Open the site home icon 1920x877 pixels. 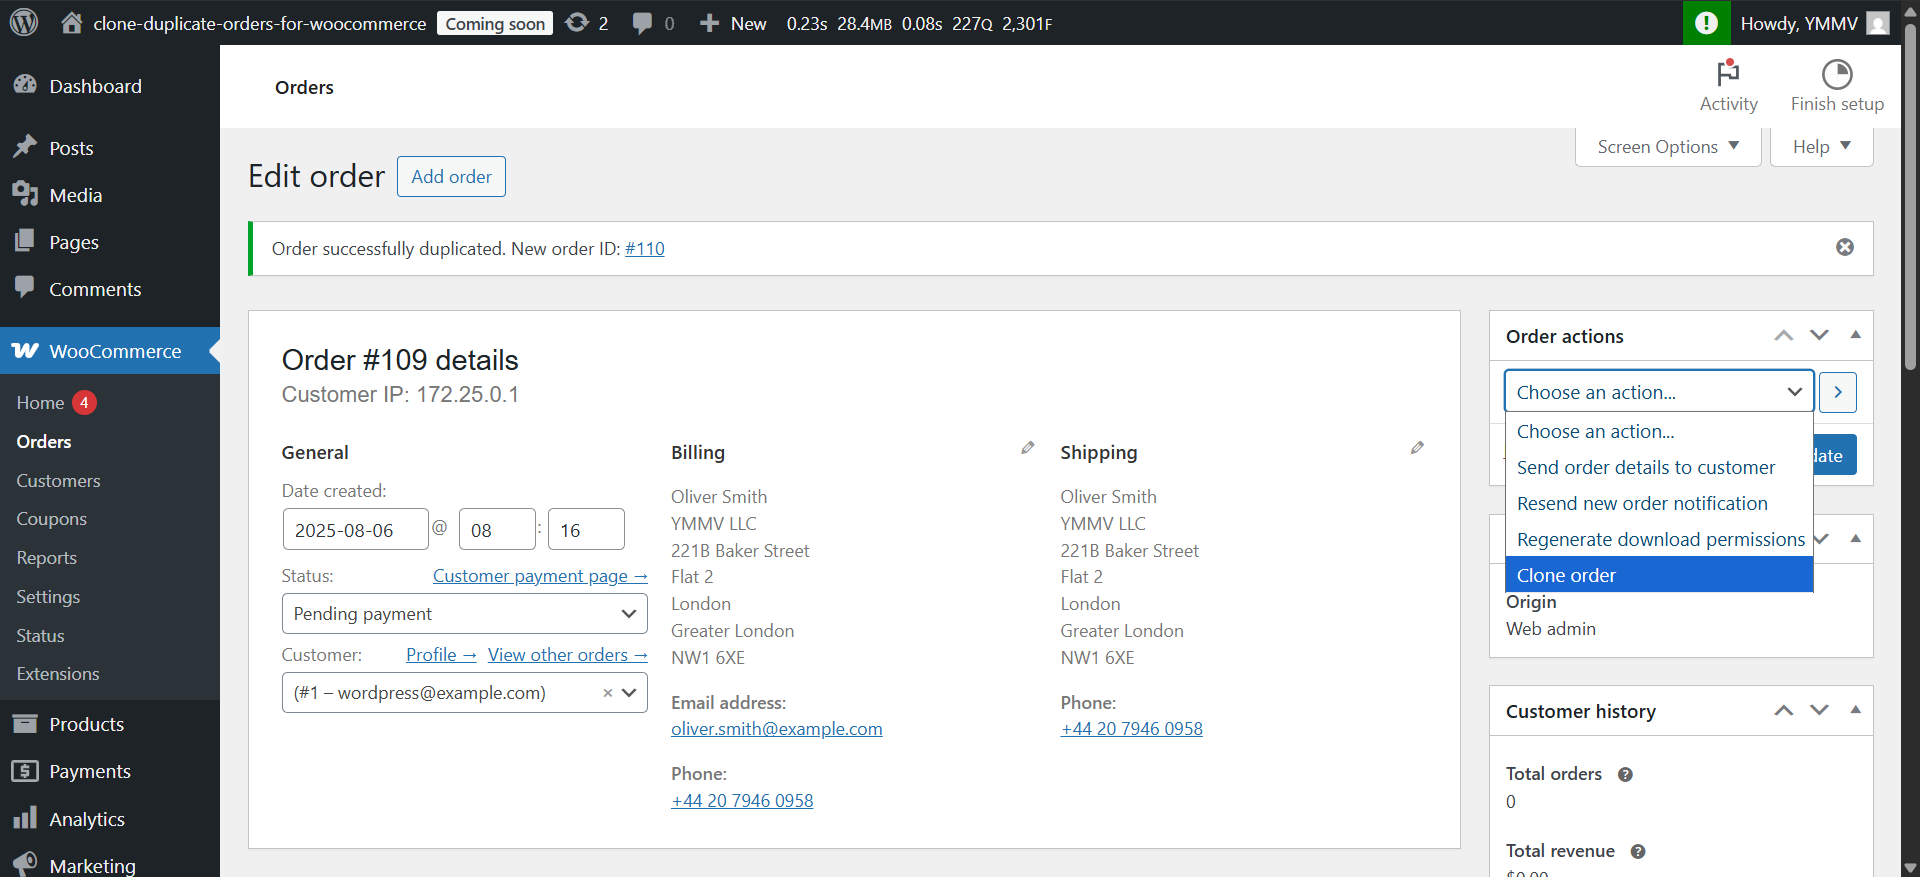click(x=71, y=22)
